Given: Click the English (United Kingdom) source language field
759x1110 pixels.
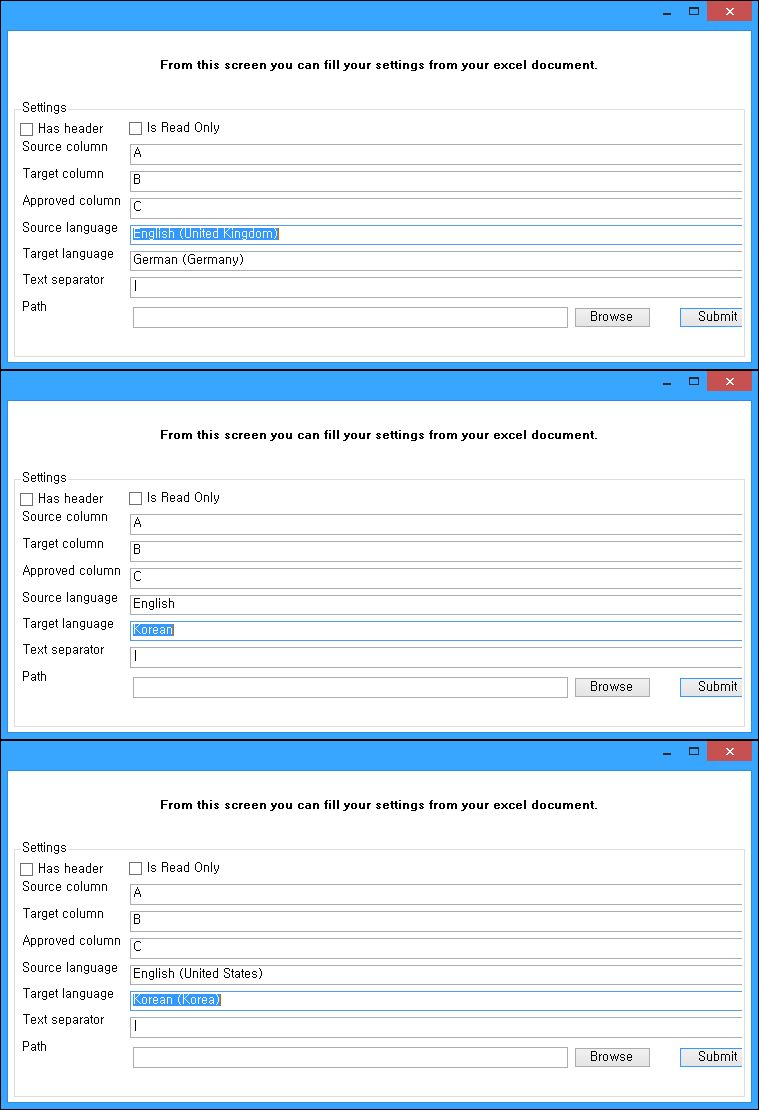Looking at the screenshot, I should (x=435, y=234).
